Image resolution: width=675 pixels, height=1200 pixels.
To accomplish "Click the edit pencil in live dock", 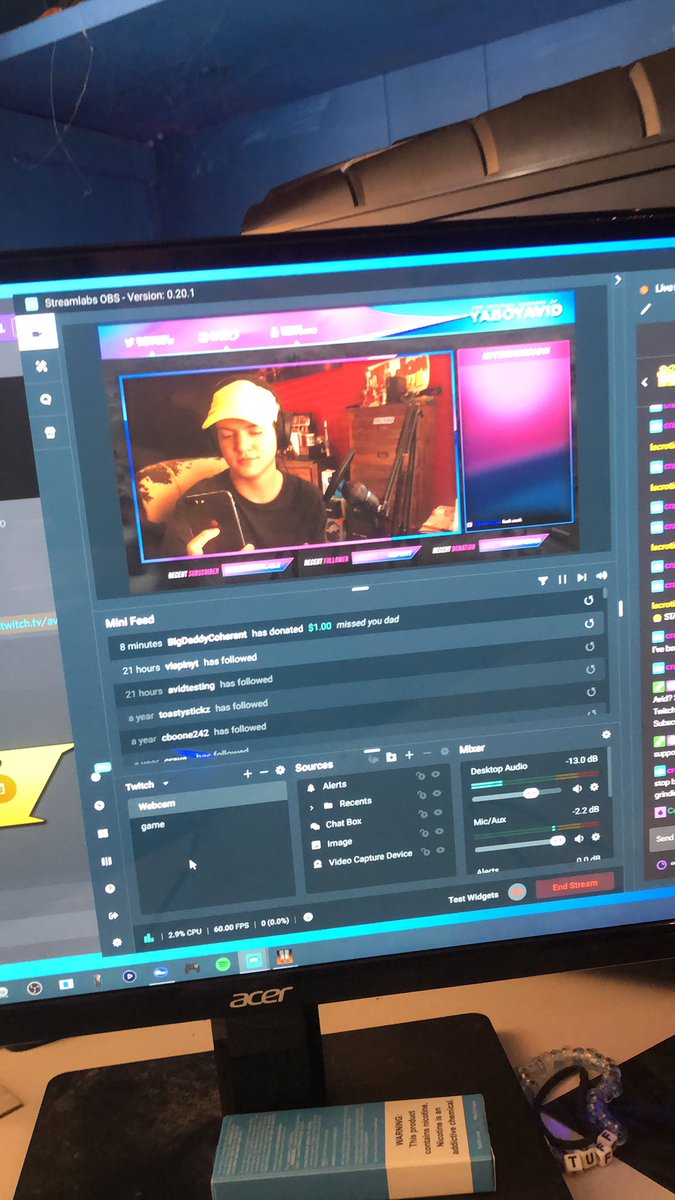I will click(x=645, y=309).
